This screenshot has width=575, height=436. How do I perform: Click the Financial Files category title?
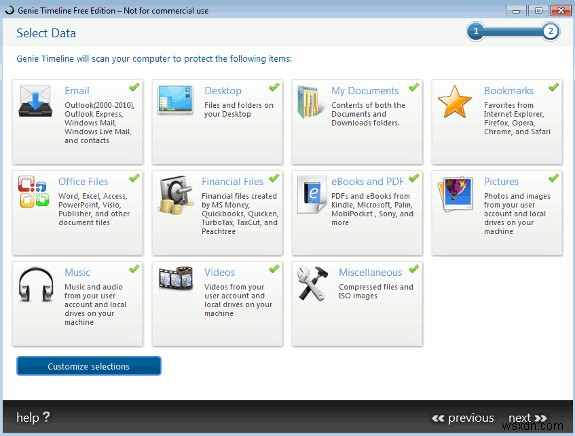coord(232,182)
